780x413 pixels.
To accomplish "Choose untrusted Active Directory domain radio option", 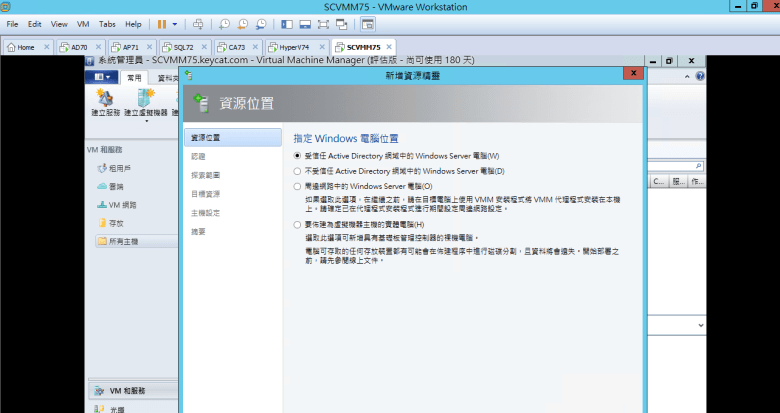I will [296, 171].
